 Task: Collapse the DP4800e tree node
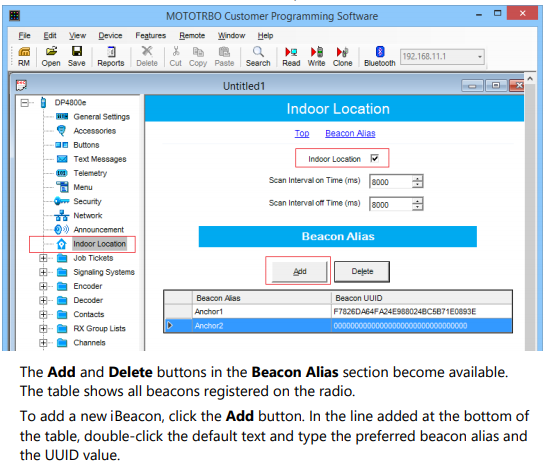coord(24,103)
